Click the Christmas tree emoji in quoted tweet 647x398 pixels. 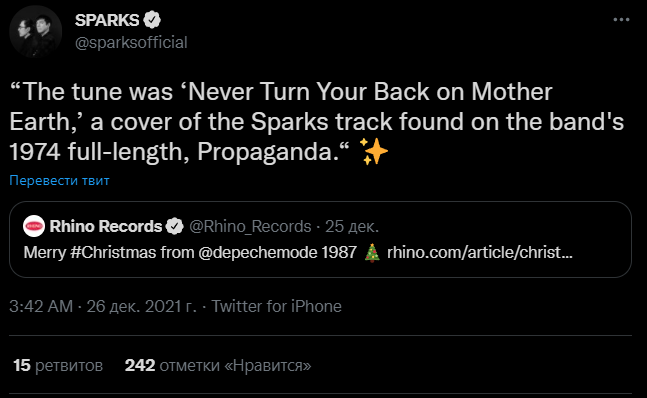point(372,252)
